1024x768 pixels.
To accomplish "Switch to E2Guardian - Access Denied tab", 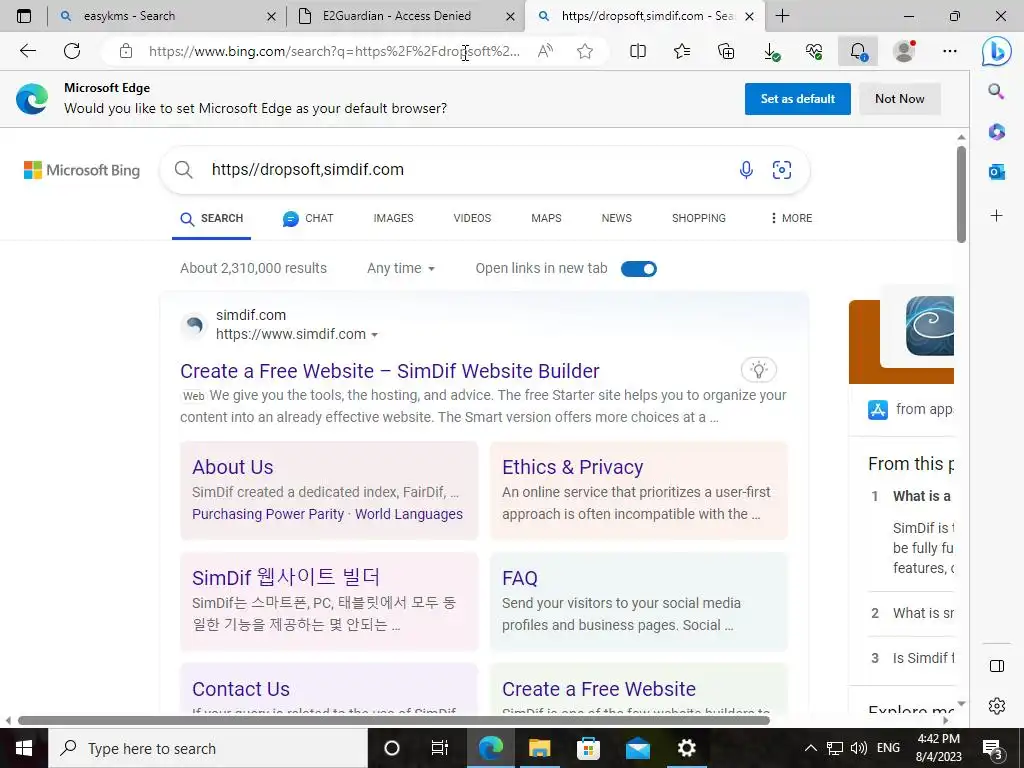I will [x=405, y=16].
